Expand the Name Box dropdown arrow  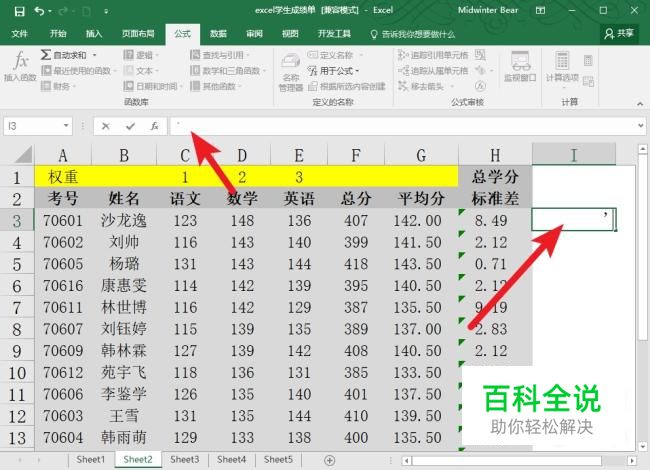pyautogui.click(x=66, y=126)
